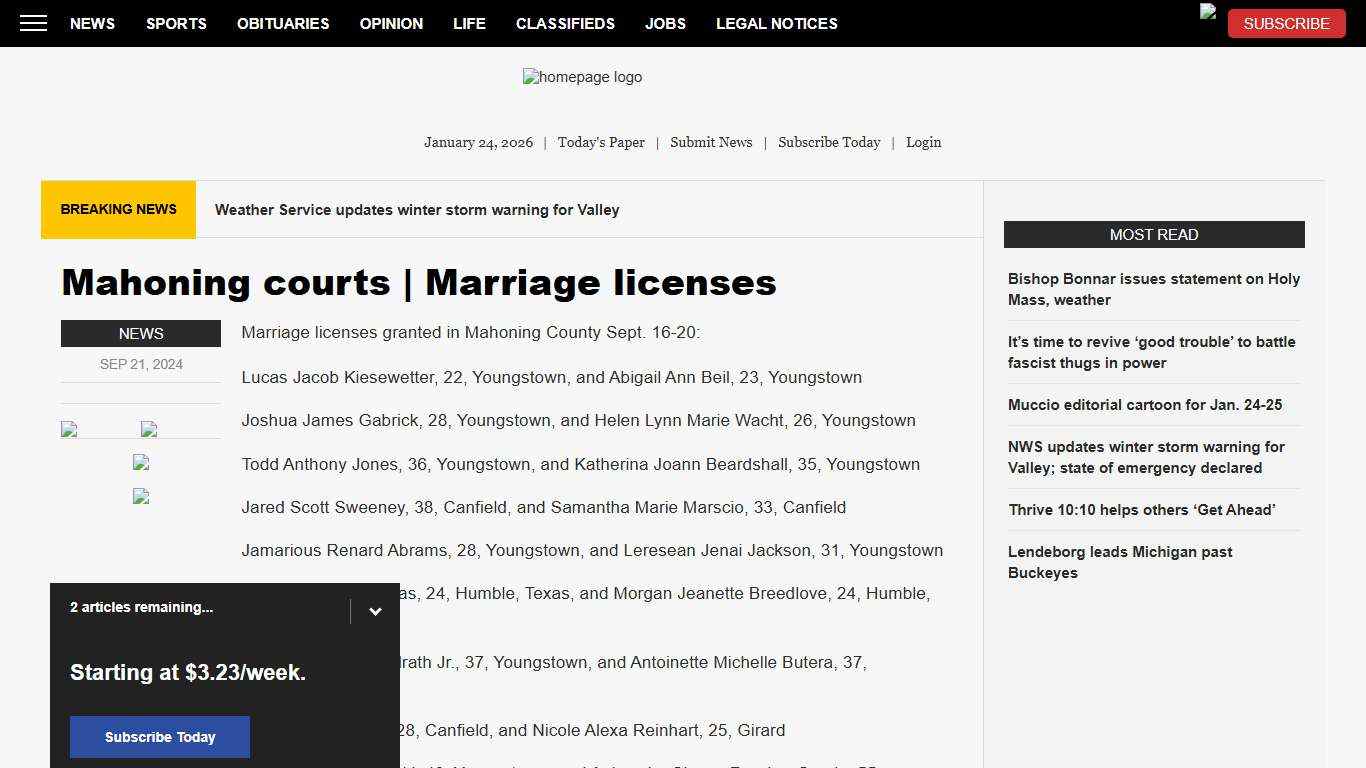Click the bottom share icon in the article sidebar

click(x=140, y=496)
